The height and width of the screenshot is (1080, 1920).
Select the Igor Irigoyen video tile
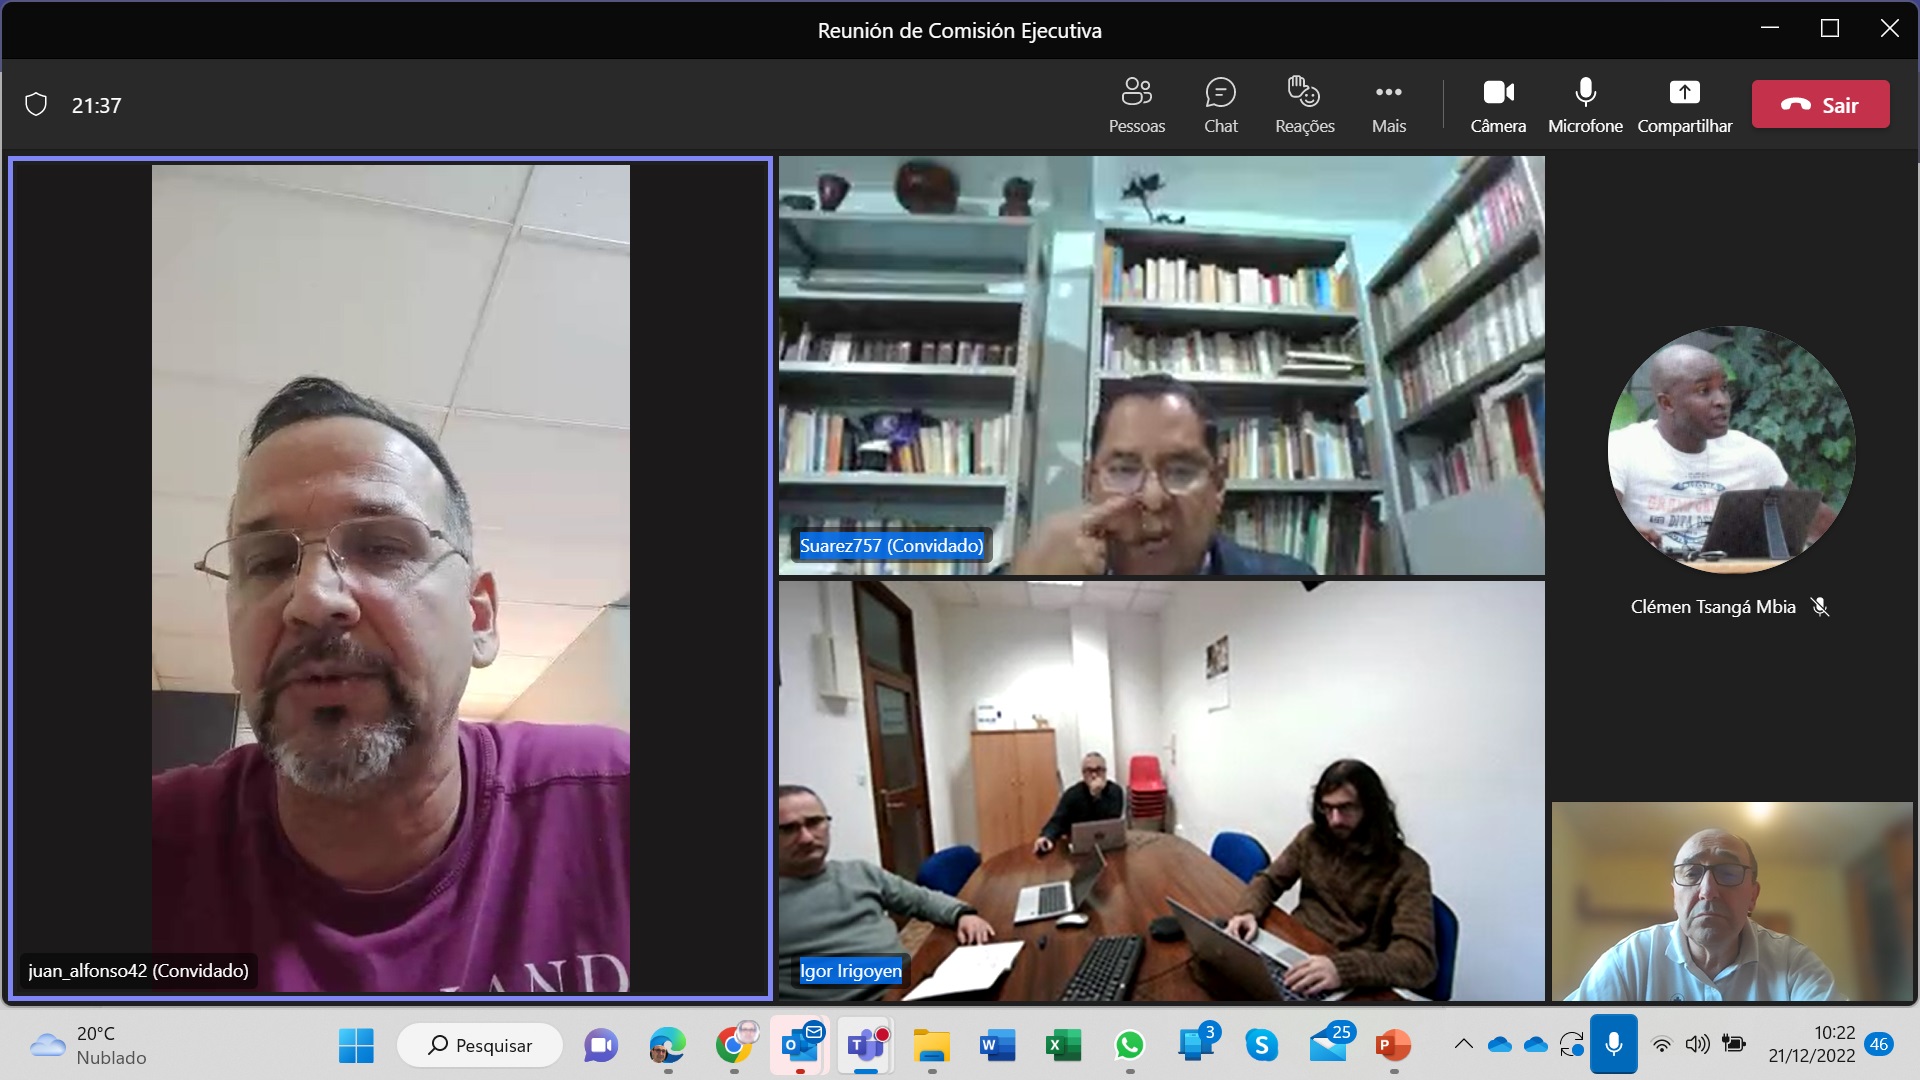point(1161,790)
